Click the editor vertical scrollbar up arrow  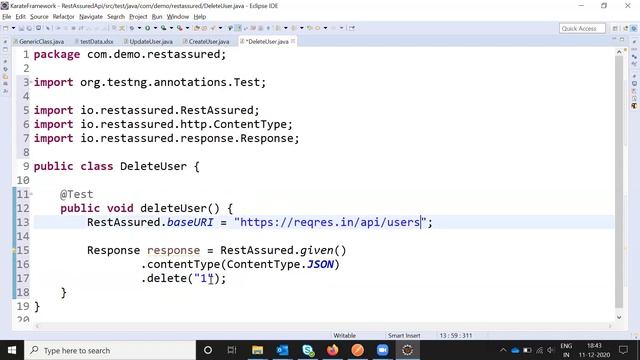tap(619, 52)
